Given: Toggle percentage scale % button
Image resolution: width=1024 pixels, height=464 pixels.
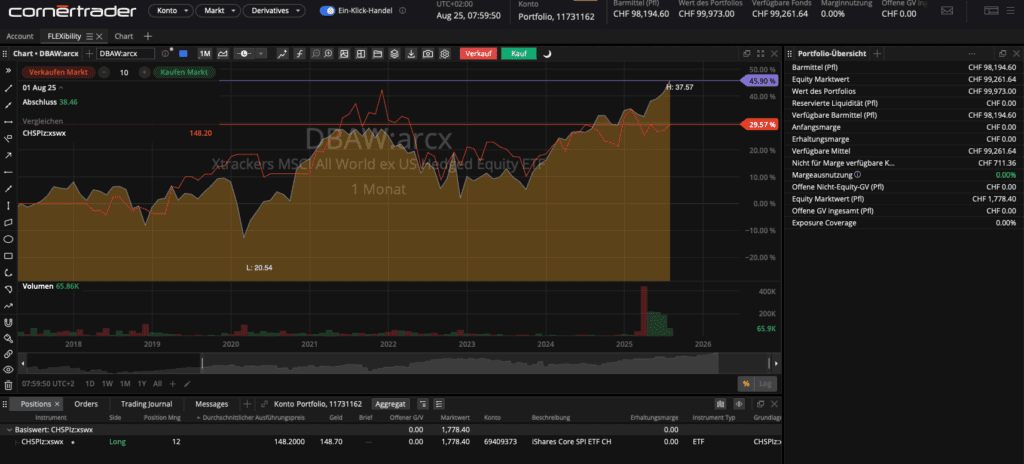Looking at the screenshot, I should pyautogui.click(x=745, y=384).
